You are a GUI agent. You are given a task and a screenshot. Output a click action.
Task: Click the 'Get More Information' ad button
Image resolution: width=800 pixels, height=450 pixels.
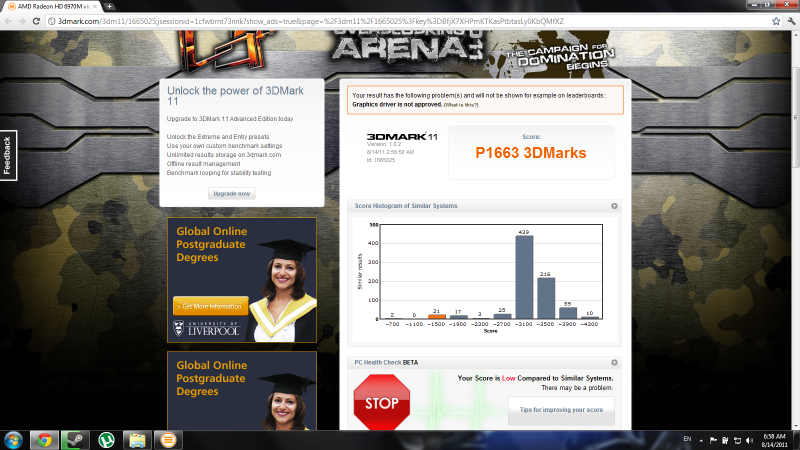[x=211, y=306]
